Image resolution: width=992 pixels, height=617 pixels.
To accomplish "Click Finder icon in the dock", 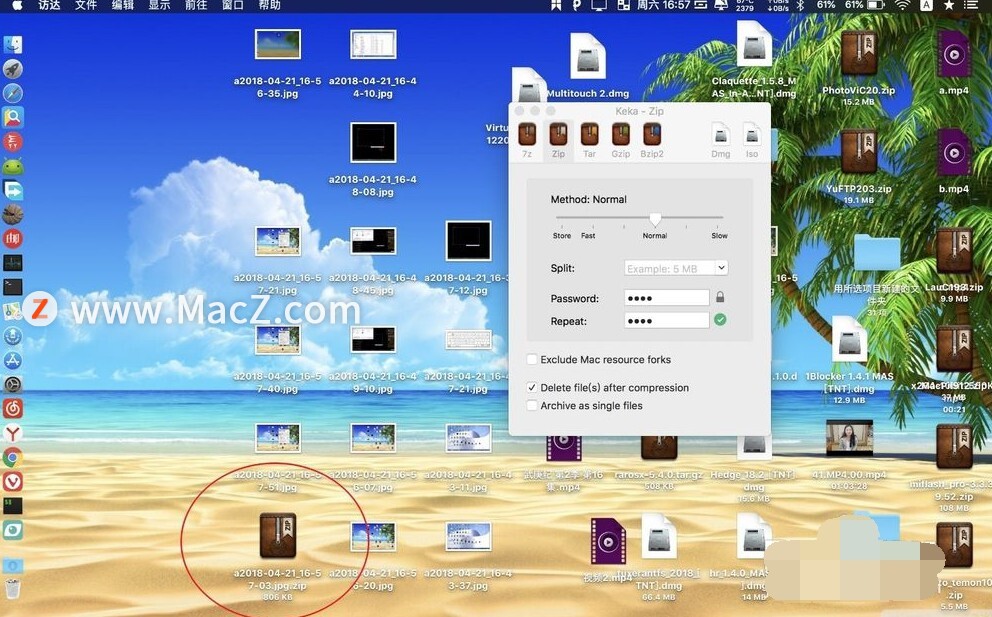I will (x=13, y=44).
